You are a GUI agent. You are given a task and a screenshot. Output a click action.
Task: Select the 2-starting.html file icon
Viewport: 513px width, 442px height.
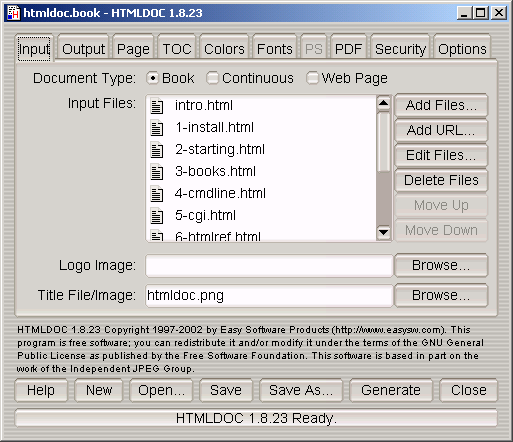(x=157, y=150)
